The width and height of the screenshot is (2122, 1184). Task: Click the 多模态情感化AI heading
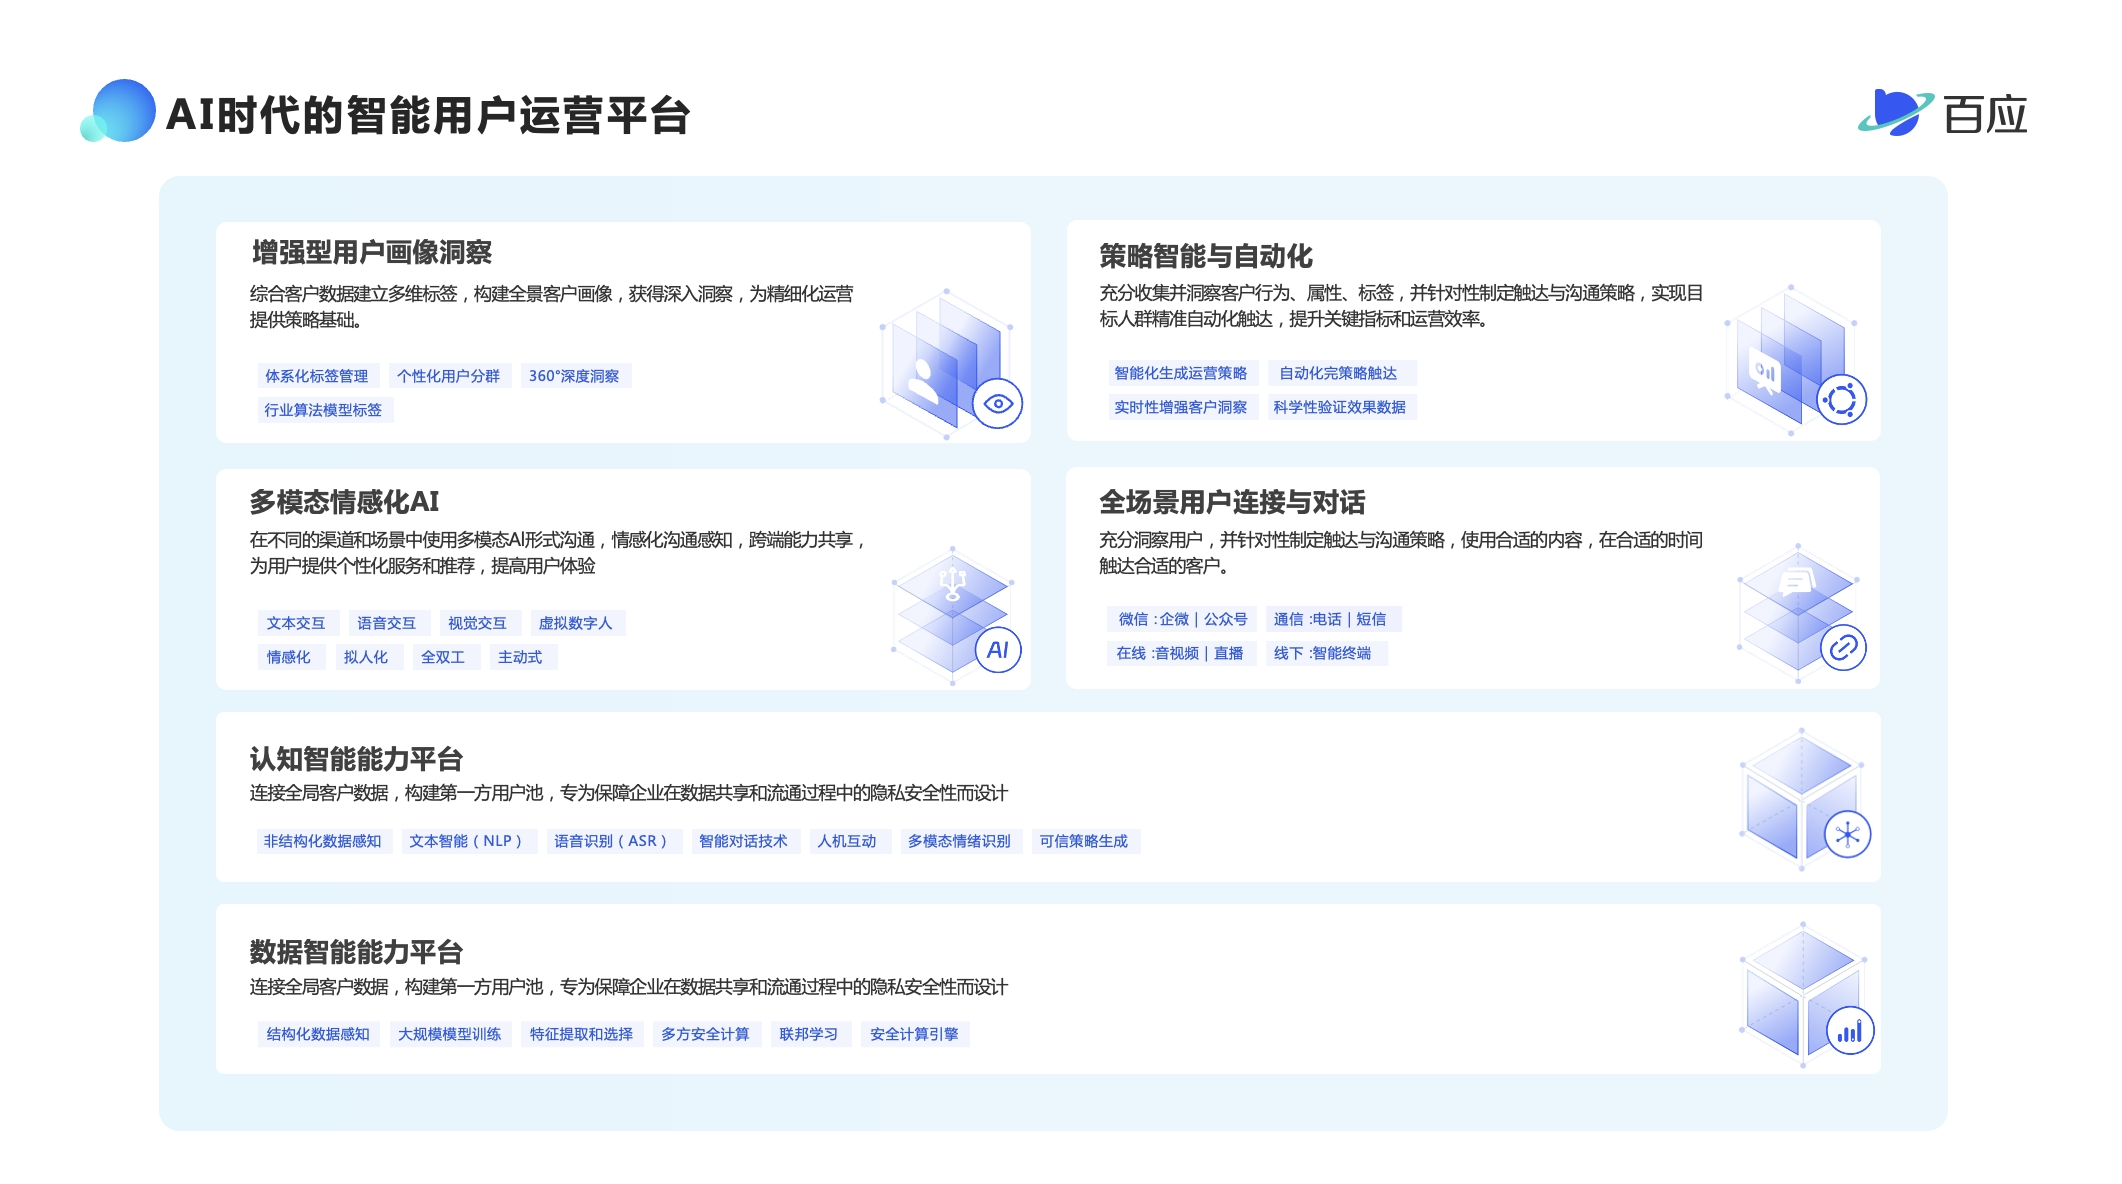click(x=344, y=501)
